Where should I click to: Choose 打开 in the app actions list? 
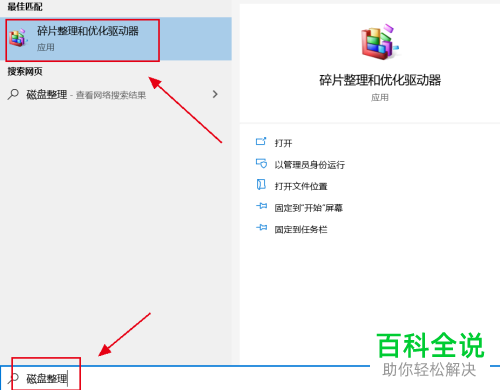(283, 143)
